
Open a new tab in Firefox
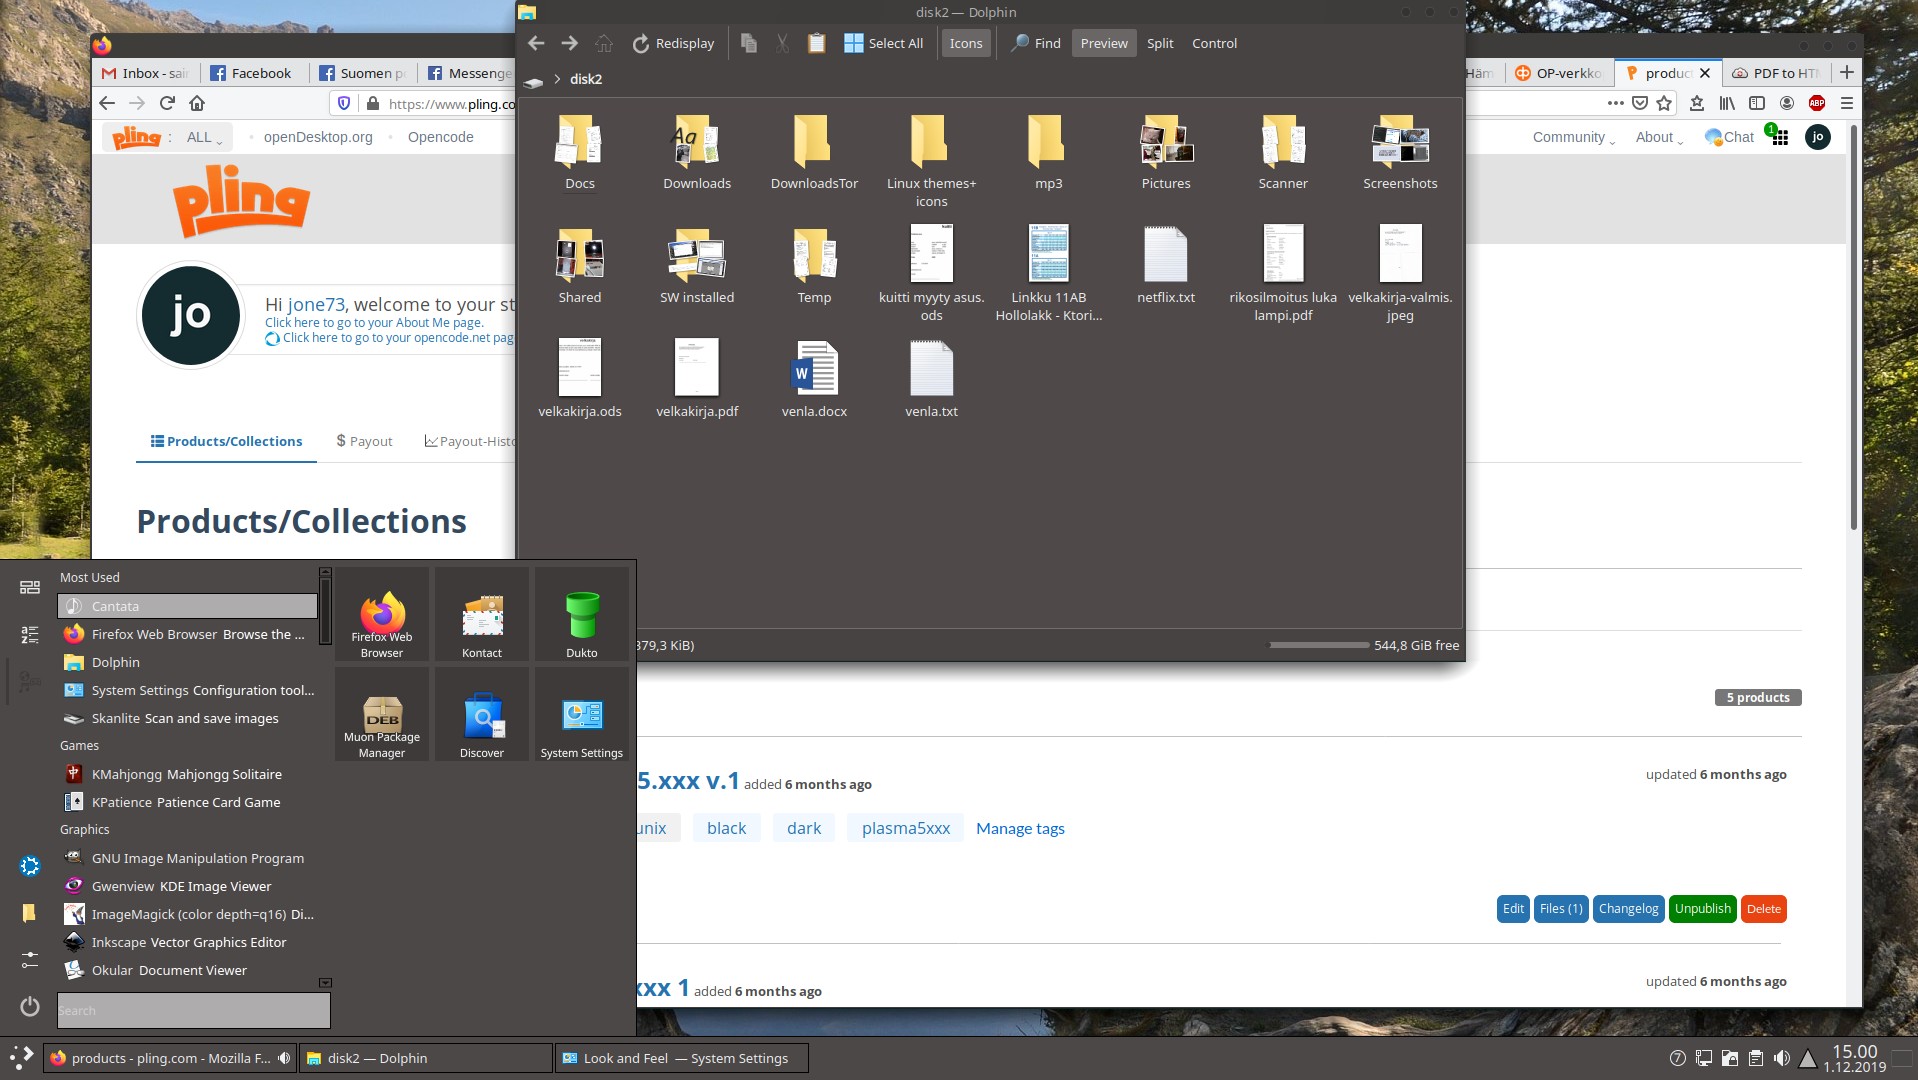(1846, 72)
